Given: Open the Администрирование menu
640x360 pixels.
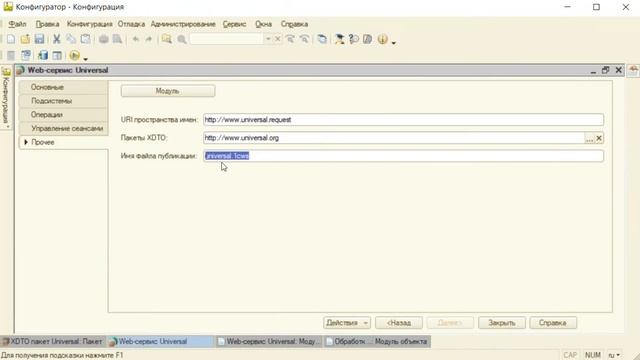Looking at the screenshot, I should pyautogui.click(x=183, y=24).
